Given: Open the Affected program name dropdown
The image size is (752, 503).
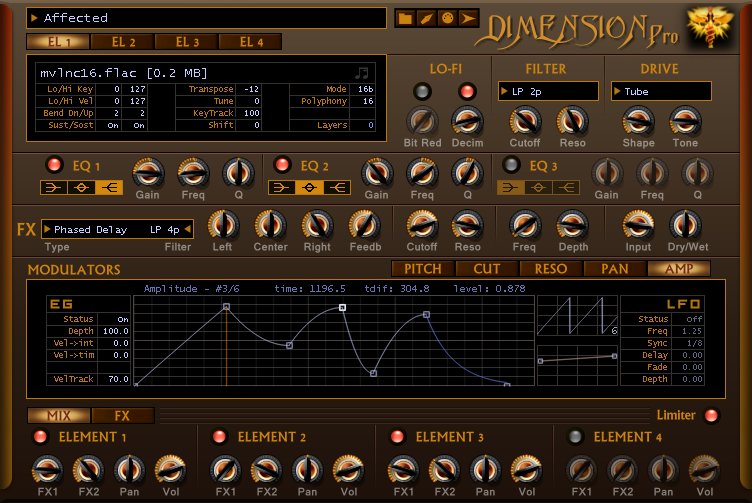Looking at the screenshot, I should click(206, 18).
